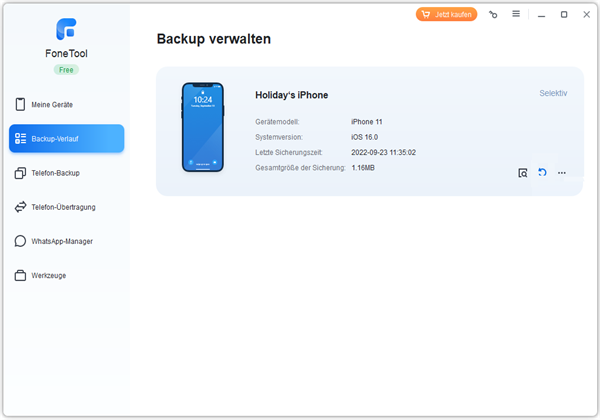Click the Jetzt kaufen button
600x420 pixels.
pos(446,15)
